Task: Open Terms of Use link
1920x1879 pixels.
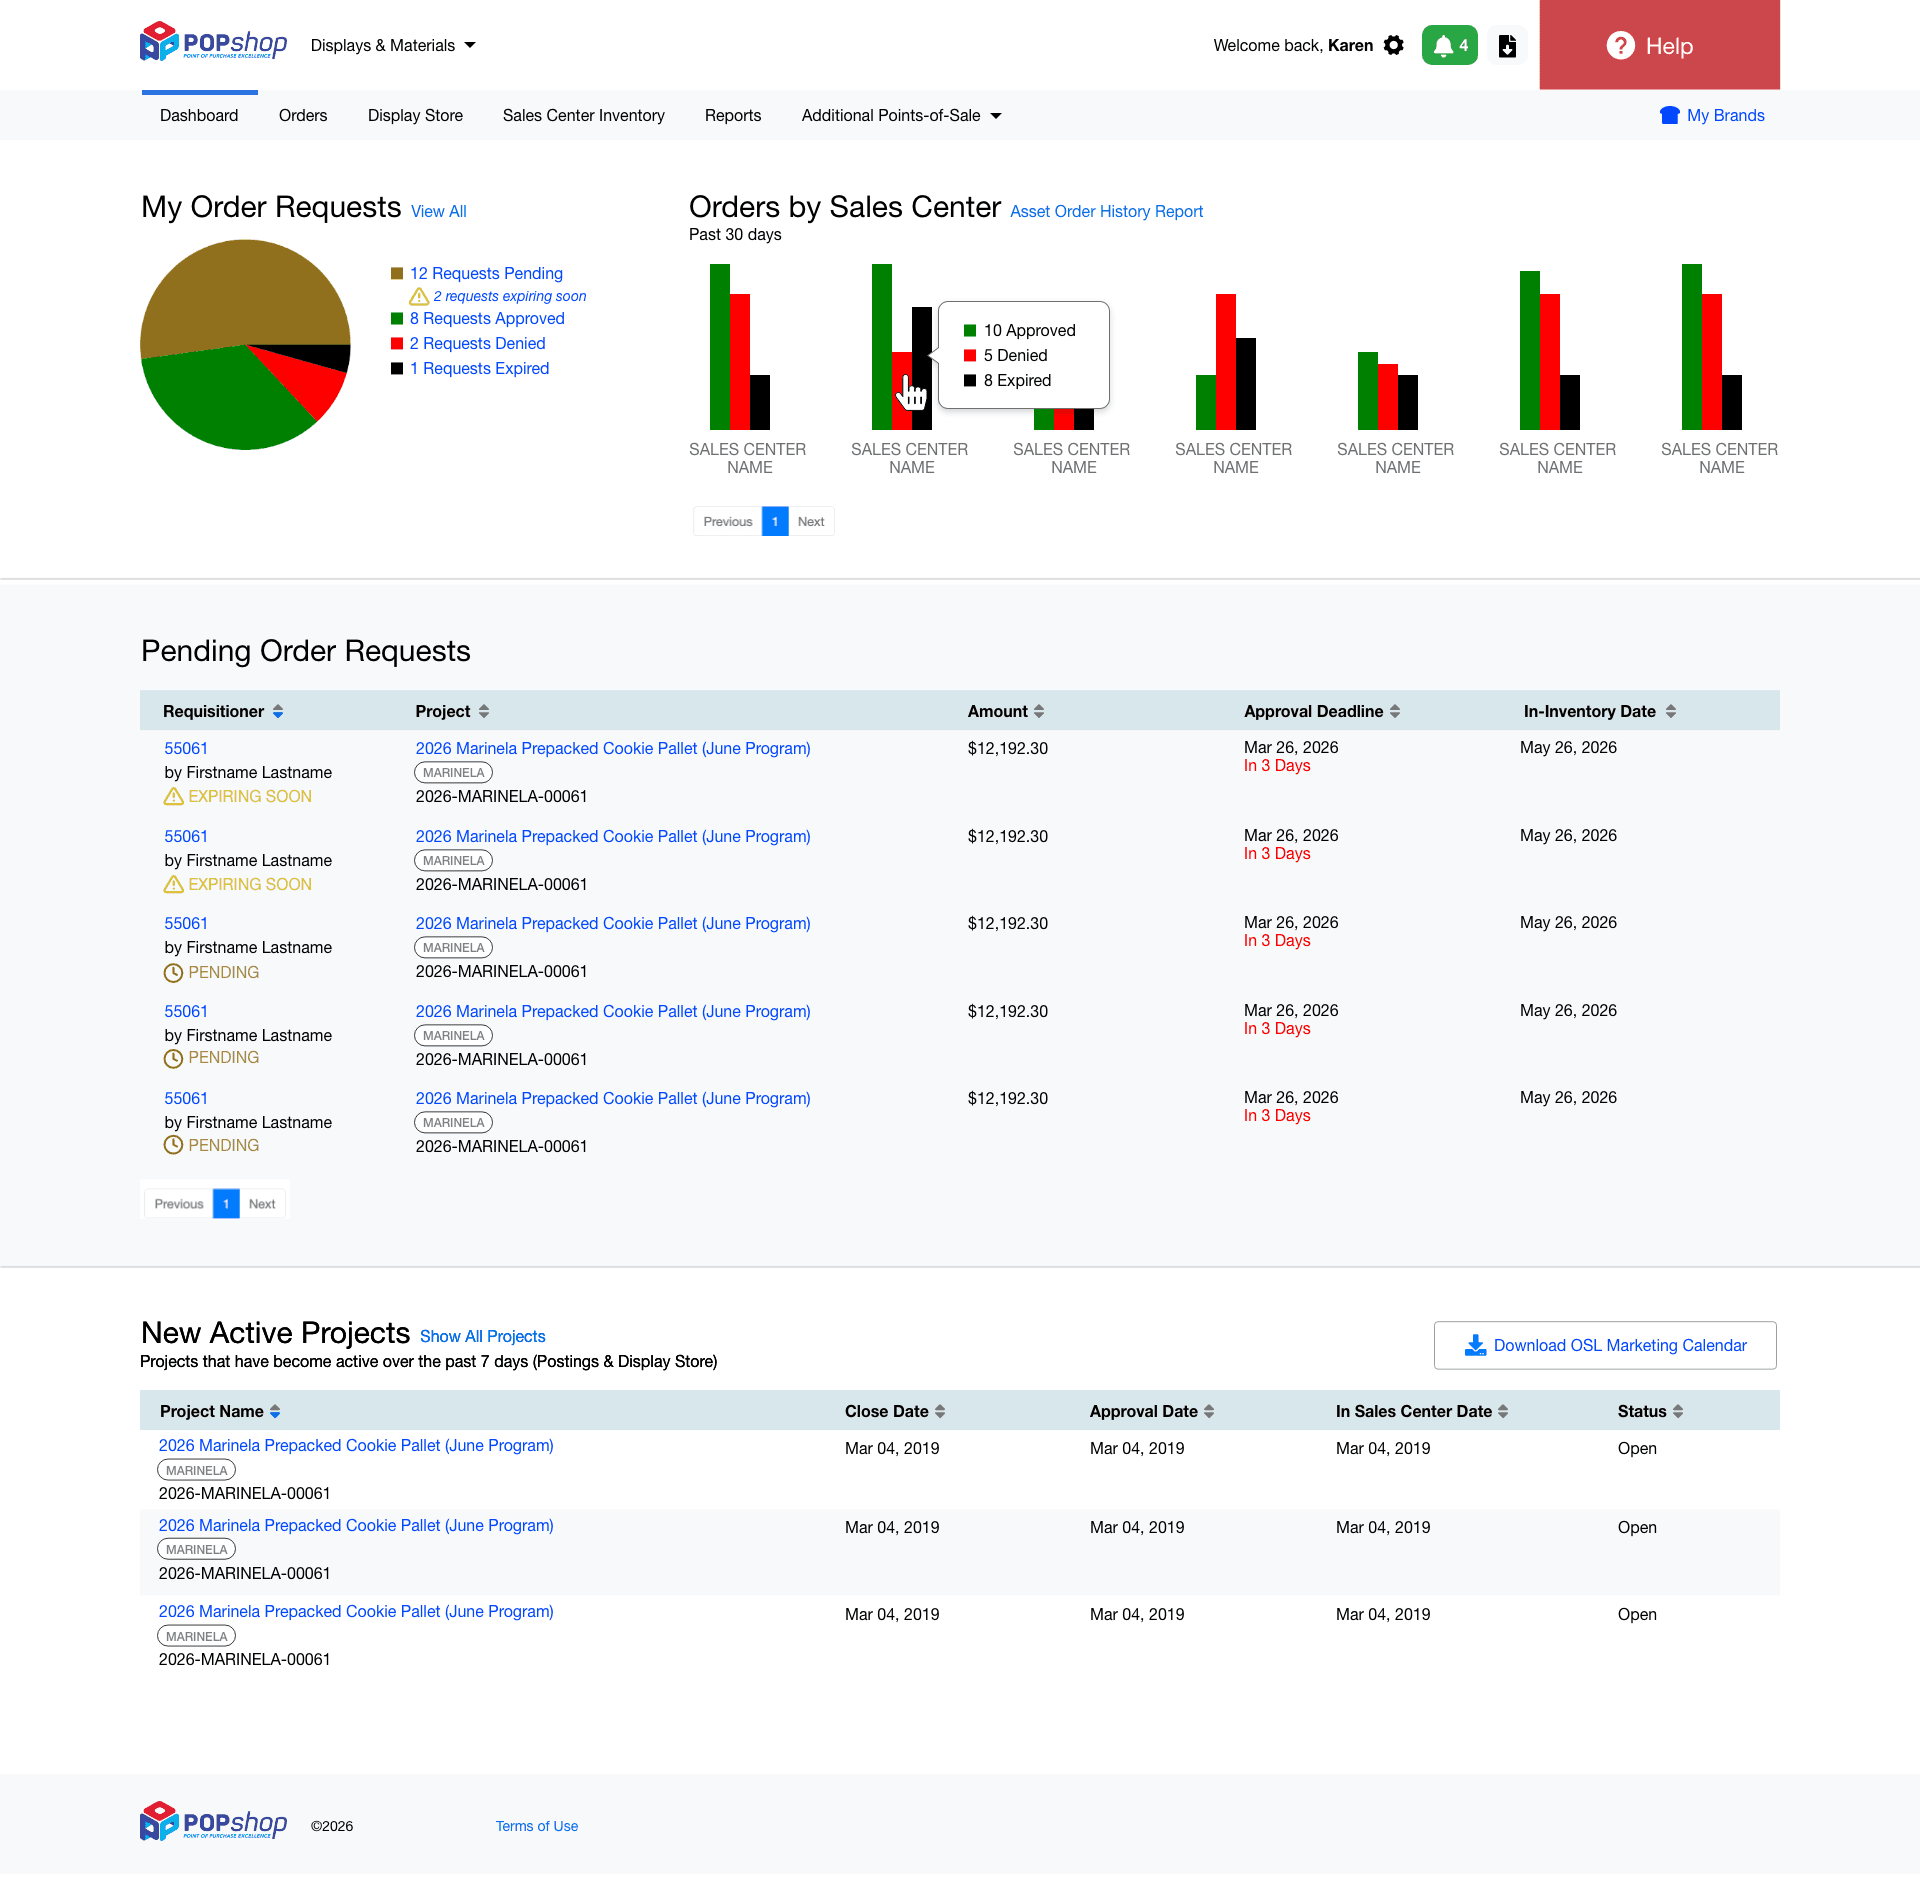Action: (537, 1826)
